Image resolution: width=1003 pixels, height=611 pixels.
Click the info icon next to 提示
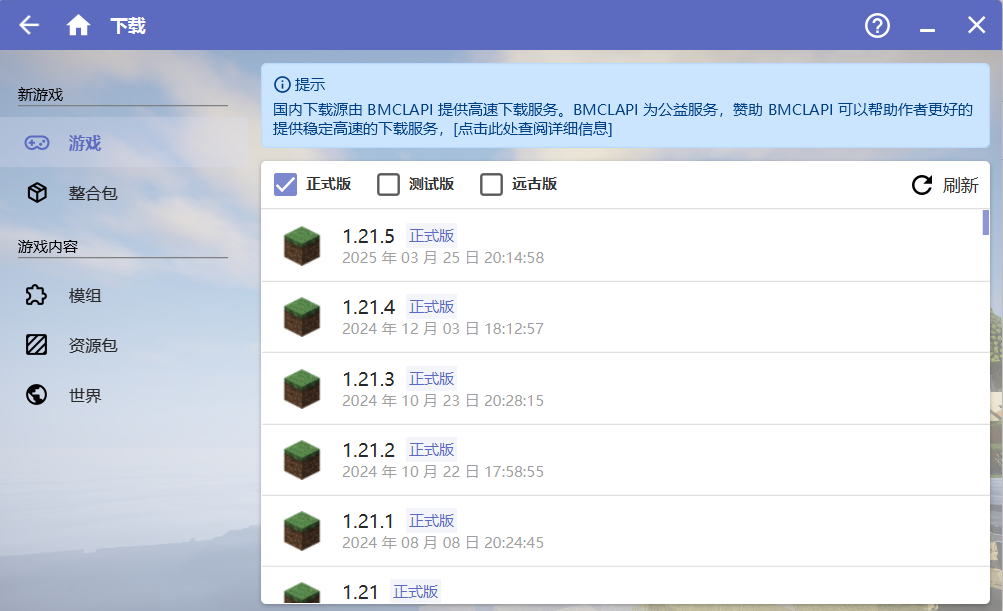281,84
